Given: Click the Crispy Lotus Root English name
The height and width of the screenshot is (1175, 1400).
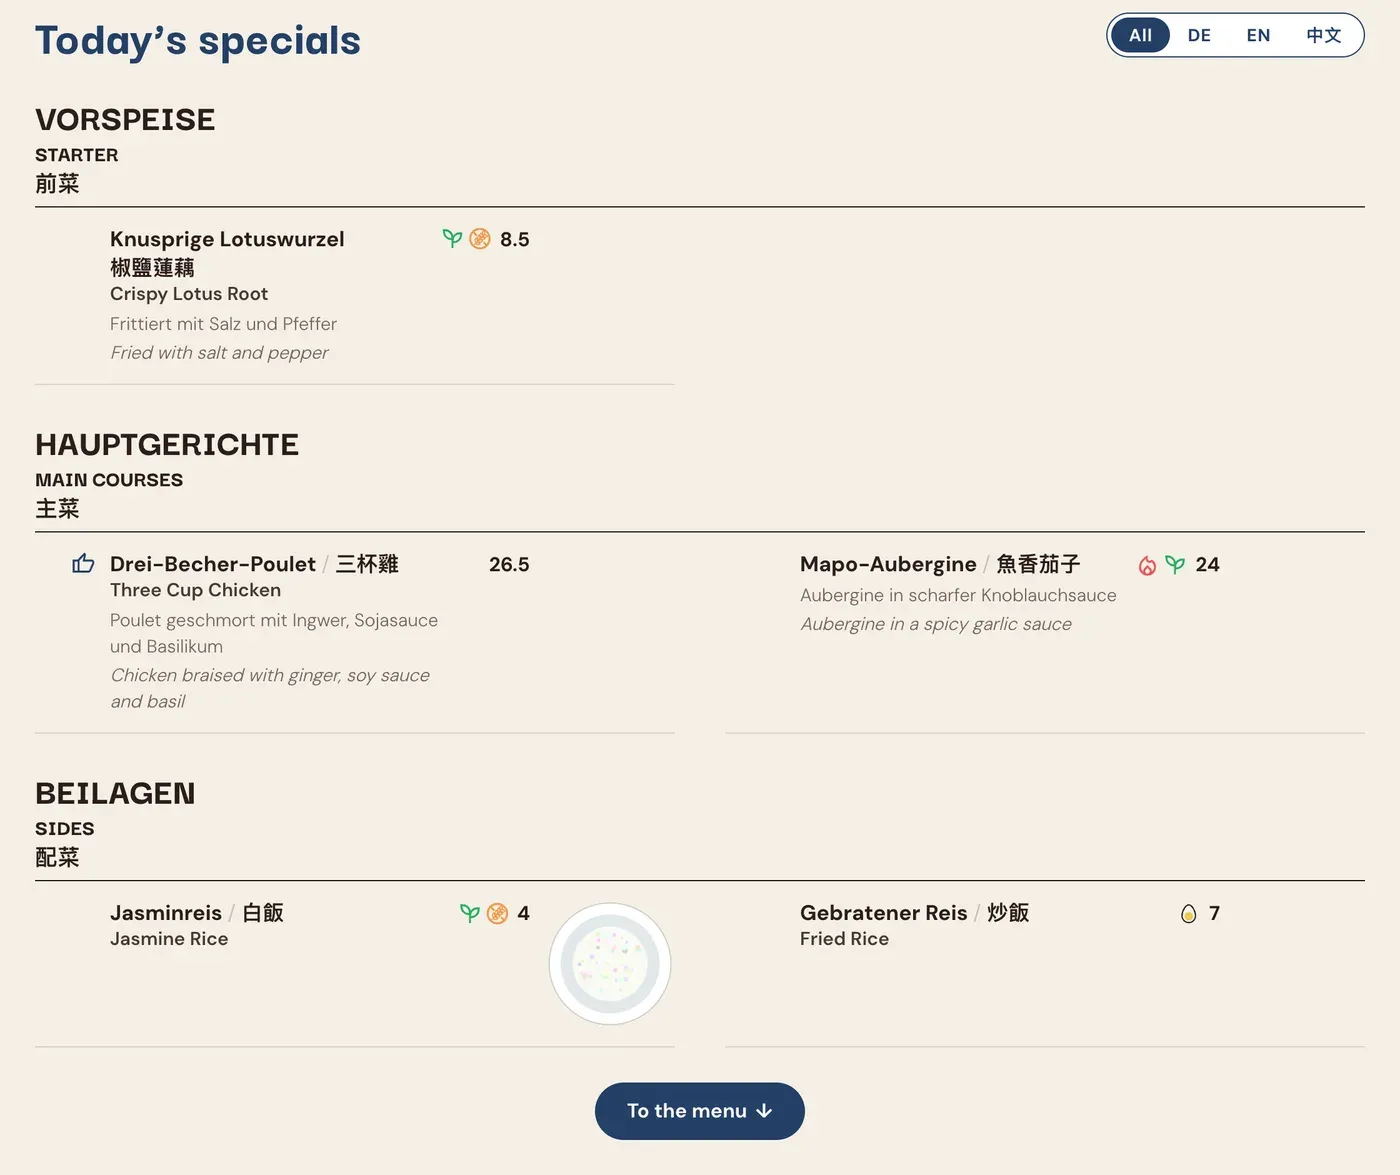Looking at the screenshot, I should (189, 294).
